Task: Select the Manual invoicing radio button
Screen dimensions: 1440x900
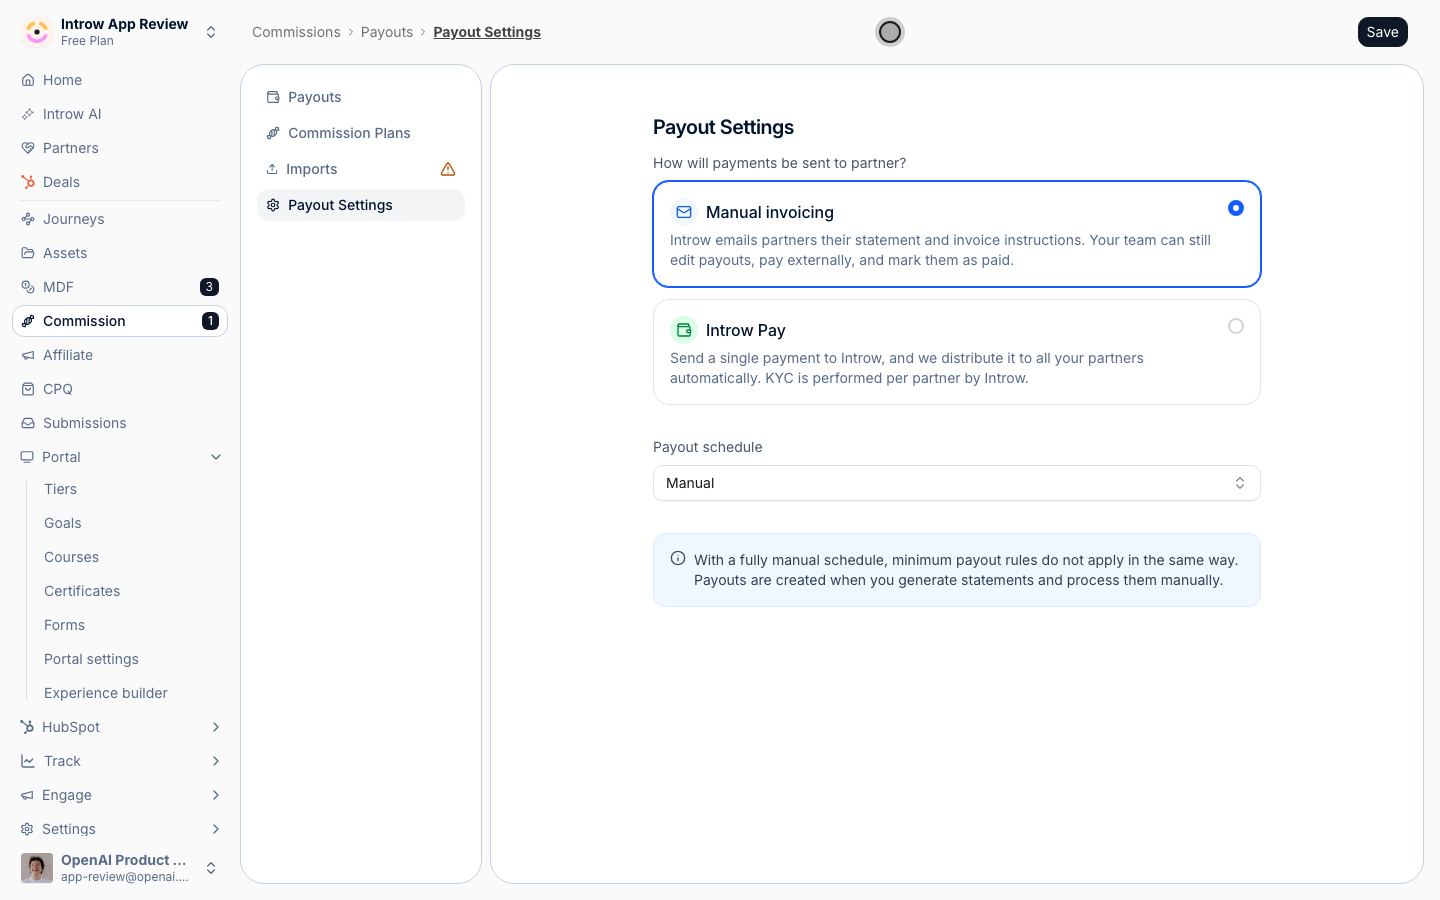Action: coord(1236,208)
